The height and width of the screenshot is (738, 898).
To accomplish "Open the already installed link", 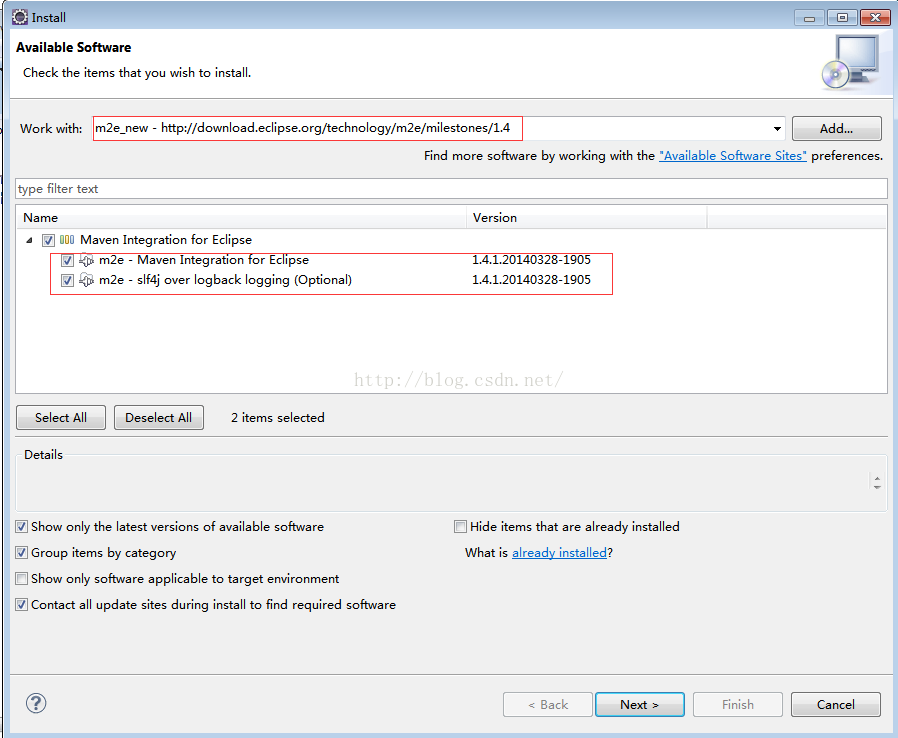I will click(559, 553).
